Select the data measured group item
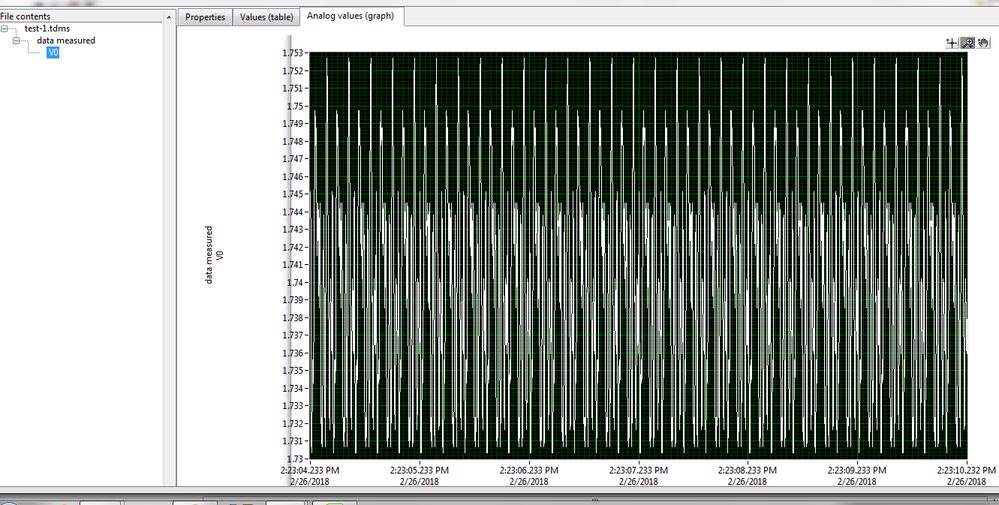This screenshot has width=999, height=505. pyautogui.click(x=66, y=40)
